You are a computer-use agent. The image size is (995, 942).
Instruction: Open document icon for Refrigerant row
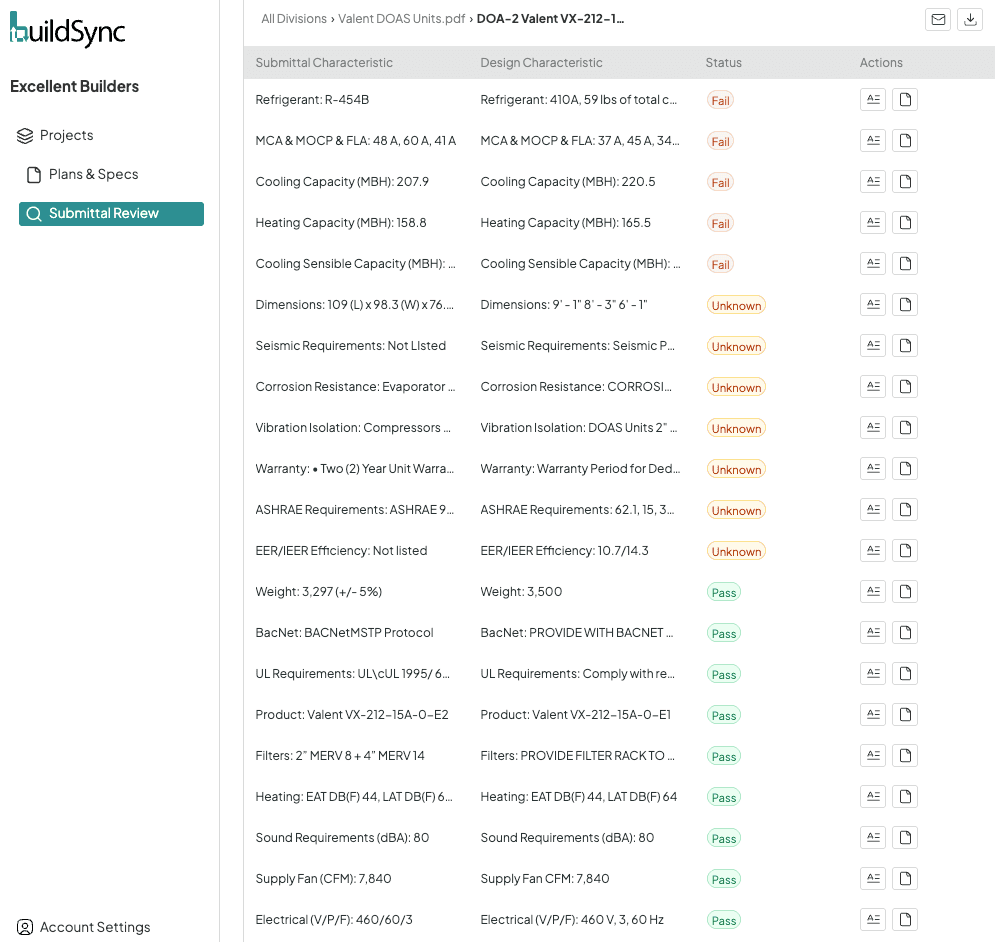(x=905, y=100)
